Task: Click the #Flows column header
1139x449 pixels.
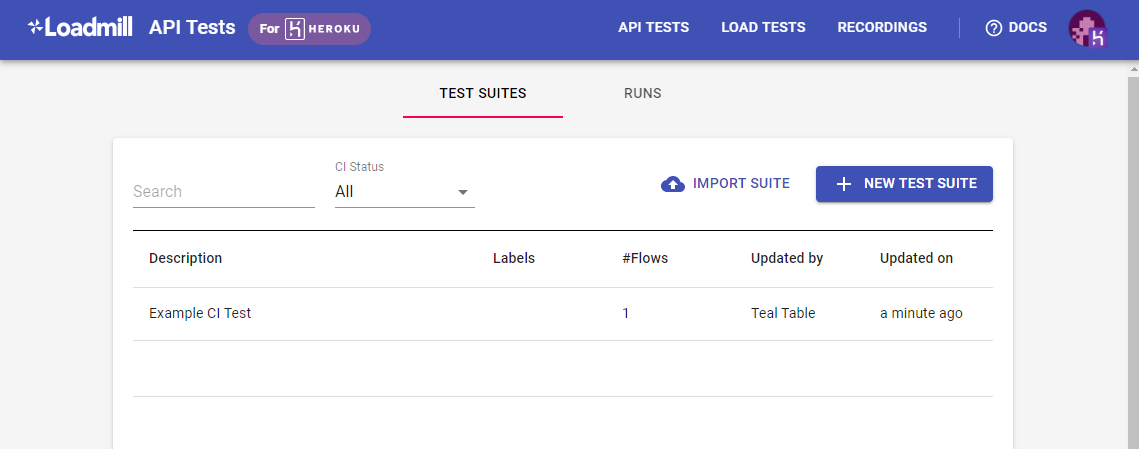Action: click(645, 258)
